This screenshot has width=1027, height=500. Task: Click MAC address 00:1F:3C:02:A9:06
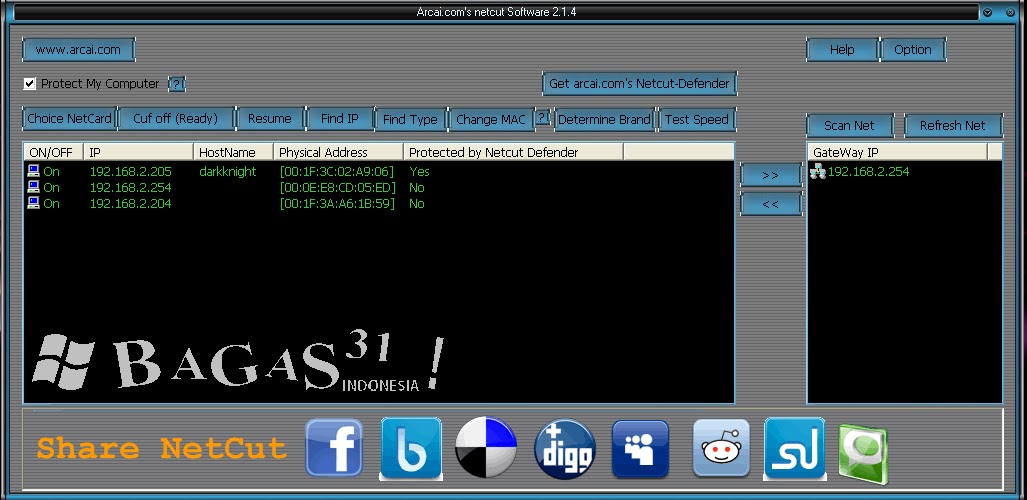(x=337, y=171)
